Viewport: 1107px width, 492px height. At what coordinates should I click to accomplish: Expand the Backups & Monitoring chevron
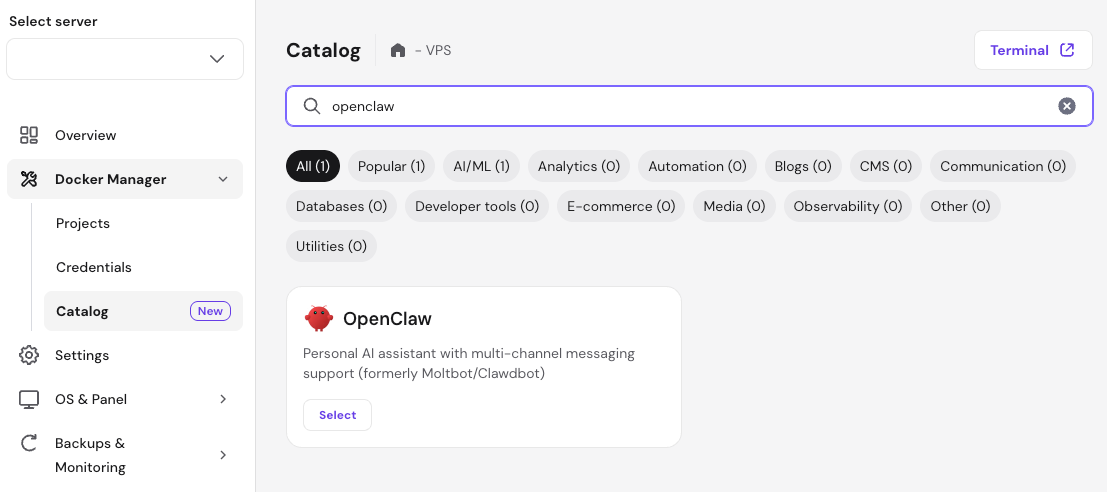point(222,455)
